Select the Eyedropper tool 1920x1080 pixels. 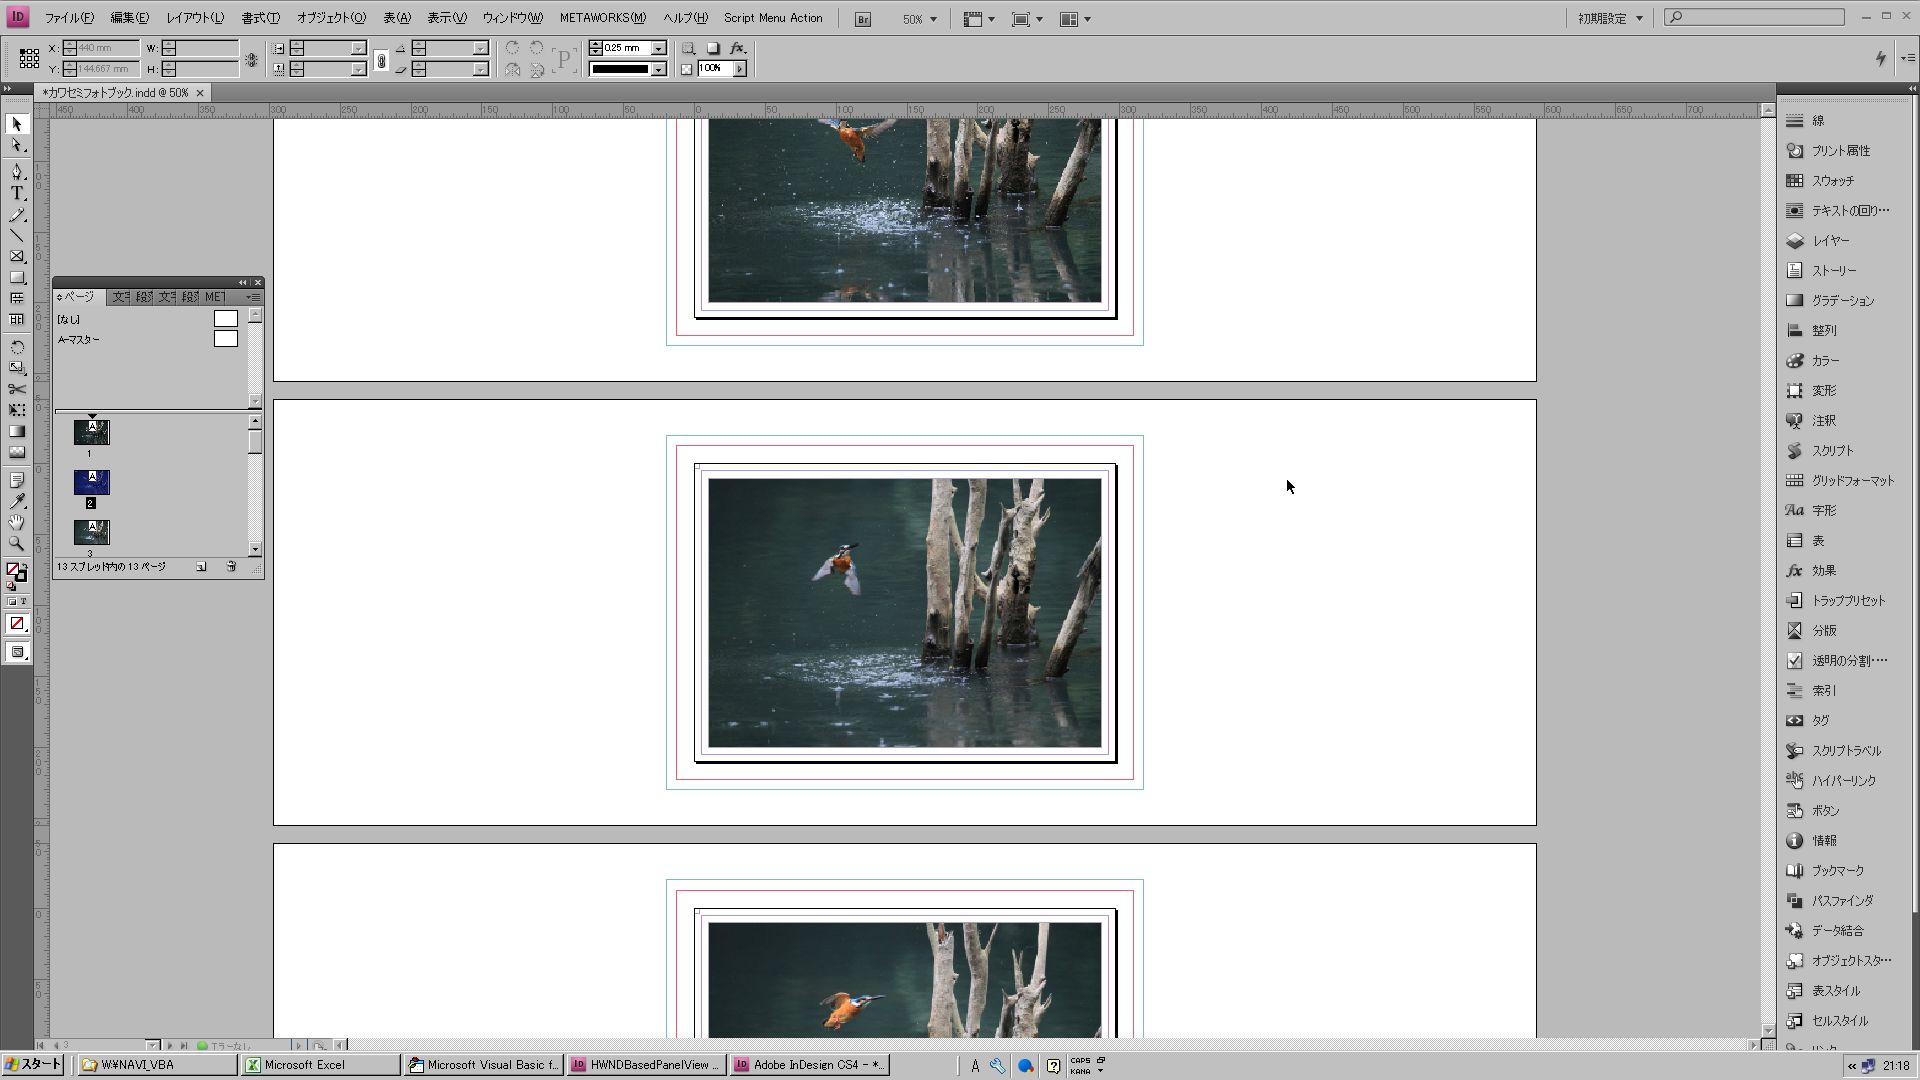pyautogui.click(x=17, y=501)
